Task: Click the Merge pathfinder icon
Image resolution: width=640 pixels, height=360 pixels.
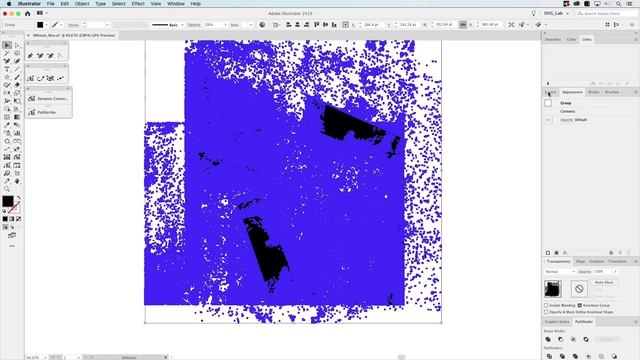Action: tap(576, 356)
